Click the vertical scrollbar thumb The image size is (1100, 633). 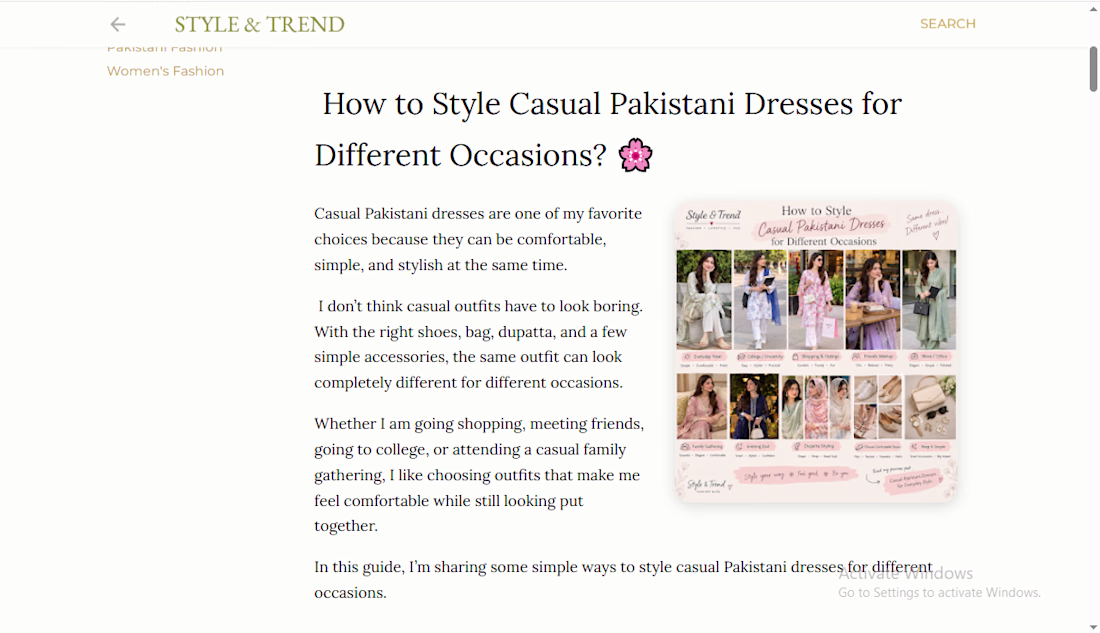tap(1093, 69)
